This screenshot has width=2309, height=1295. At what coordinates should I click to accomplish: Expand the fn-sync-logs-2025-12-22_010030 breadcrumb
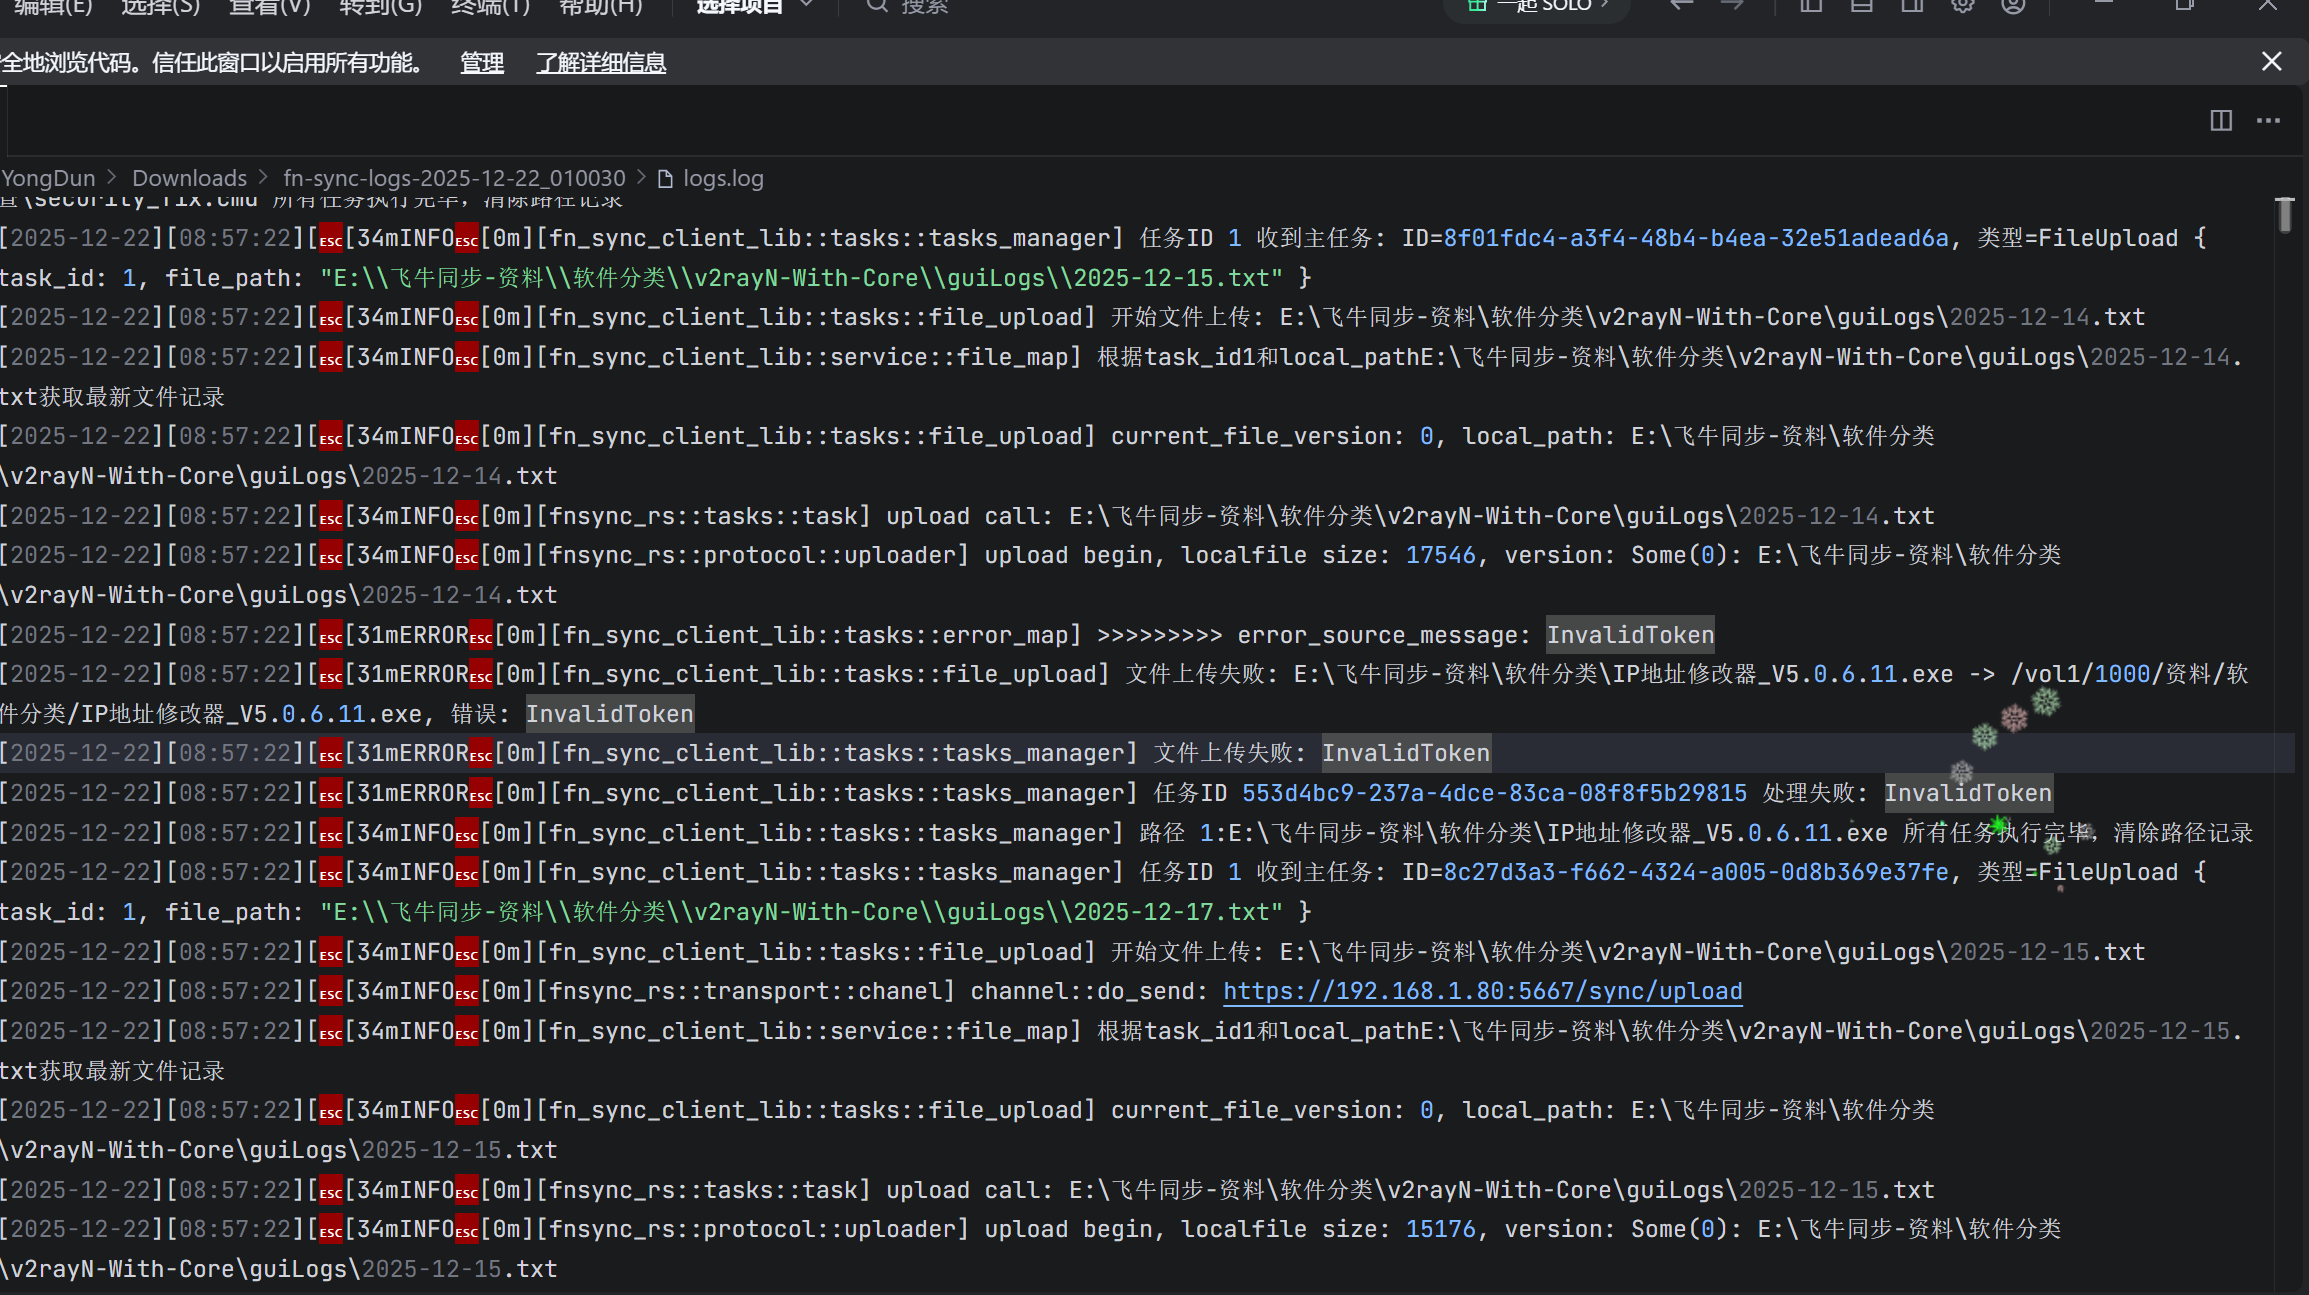pyautogui.click(x=454, y=178)
